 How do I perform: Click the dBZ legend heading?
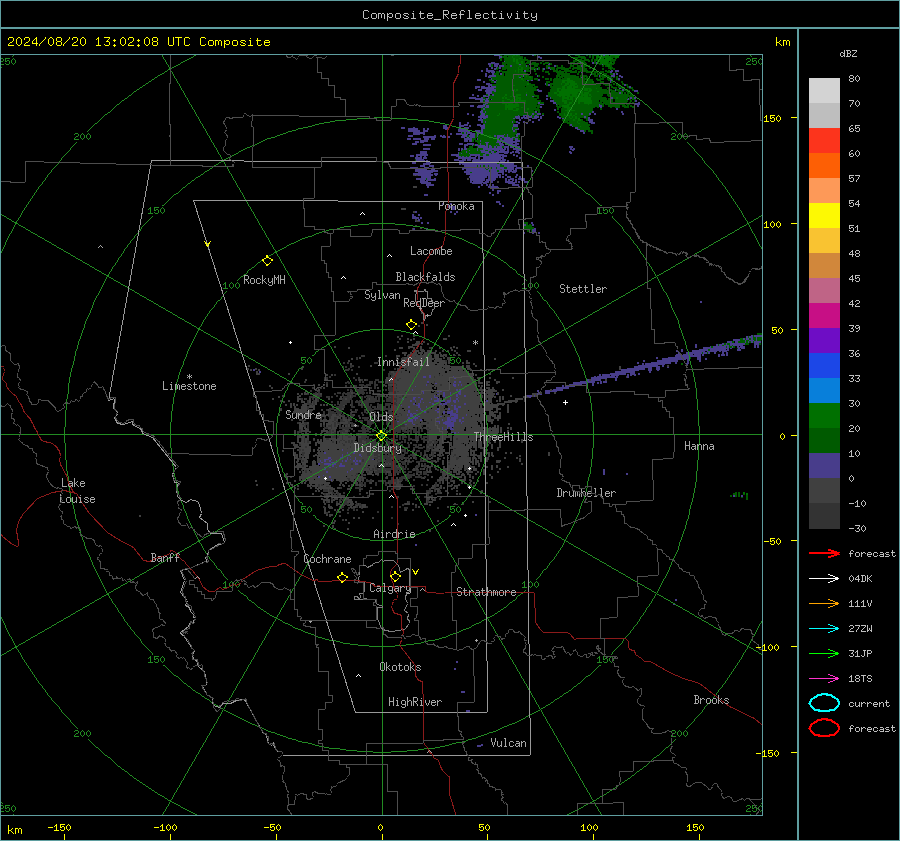pyautogui.click(x=848, y=53)
